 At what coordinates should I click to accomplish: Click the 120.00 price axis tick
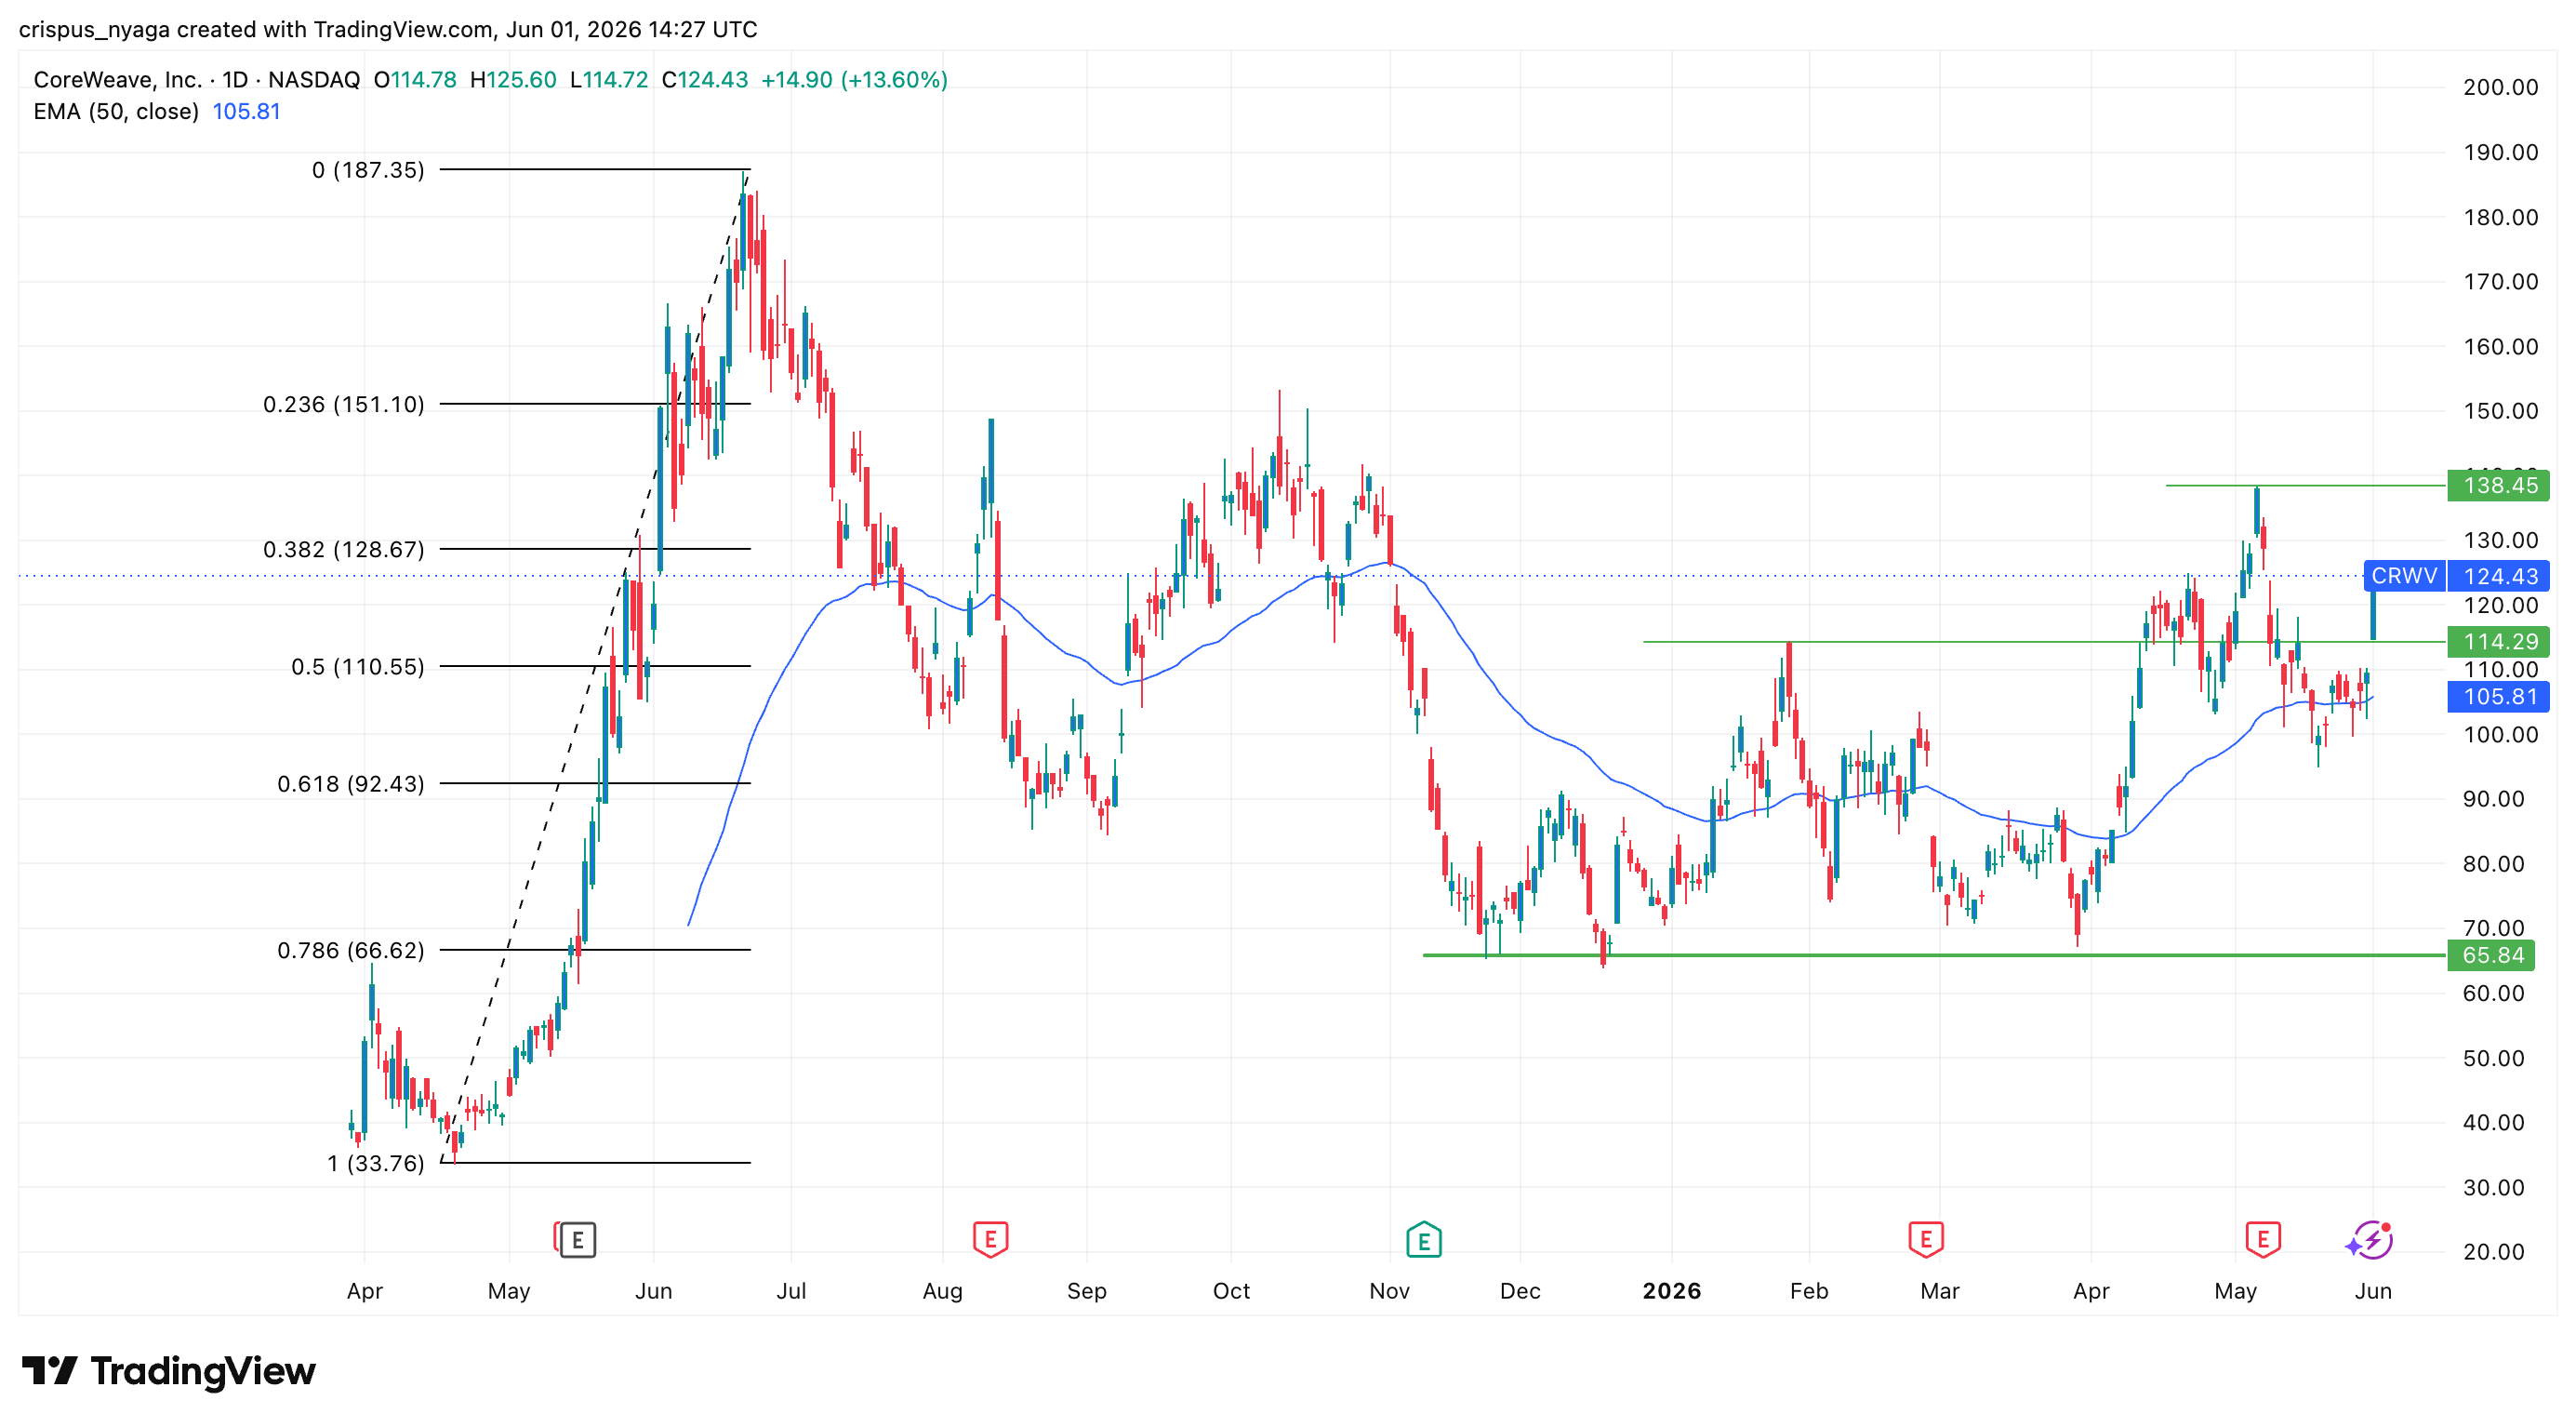2500,605
